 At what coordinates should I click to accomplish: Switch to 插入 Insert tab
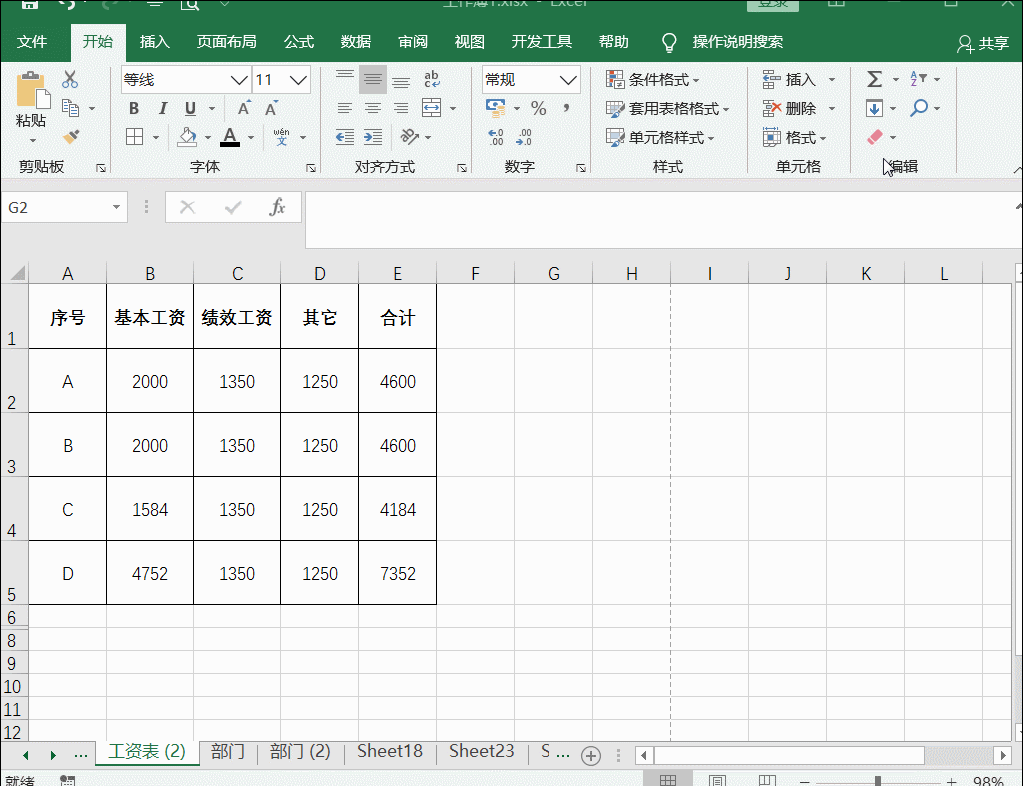[x=155, y=42]
